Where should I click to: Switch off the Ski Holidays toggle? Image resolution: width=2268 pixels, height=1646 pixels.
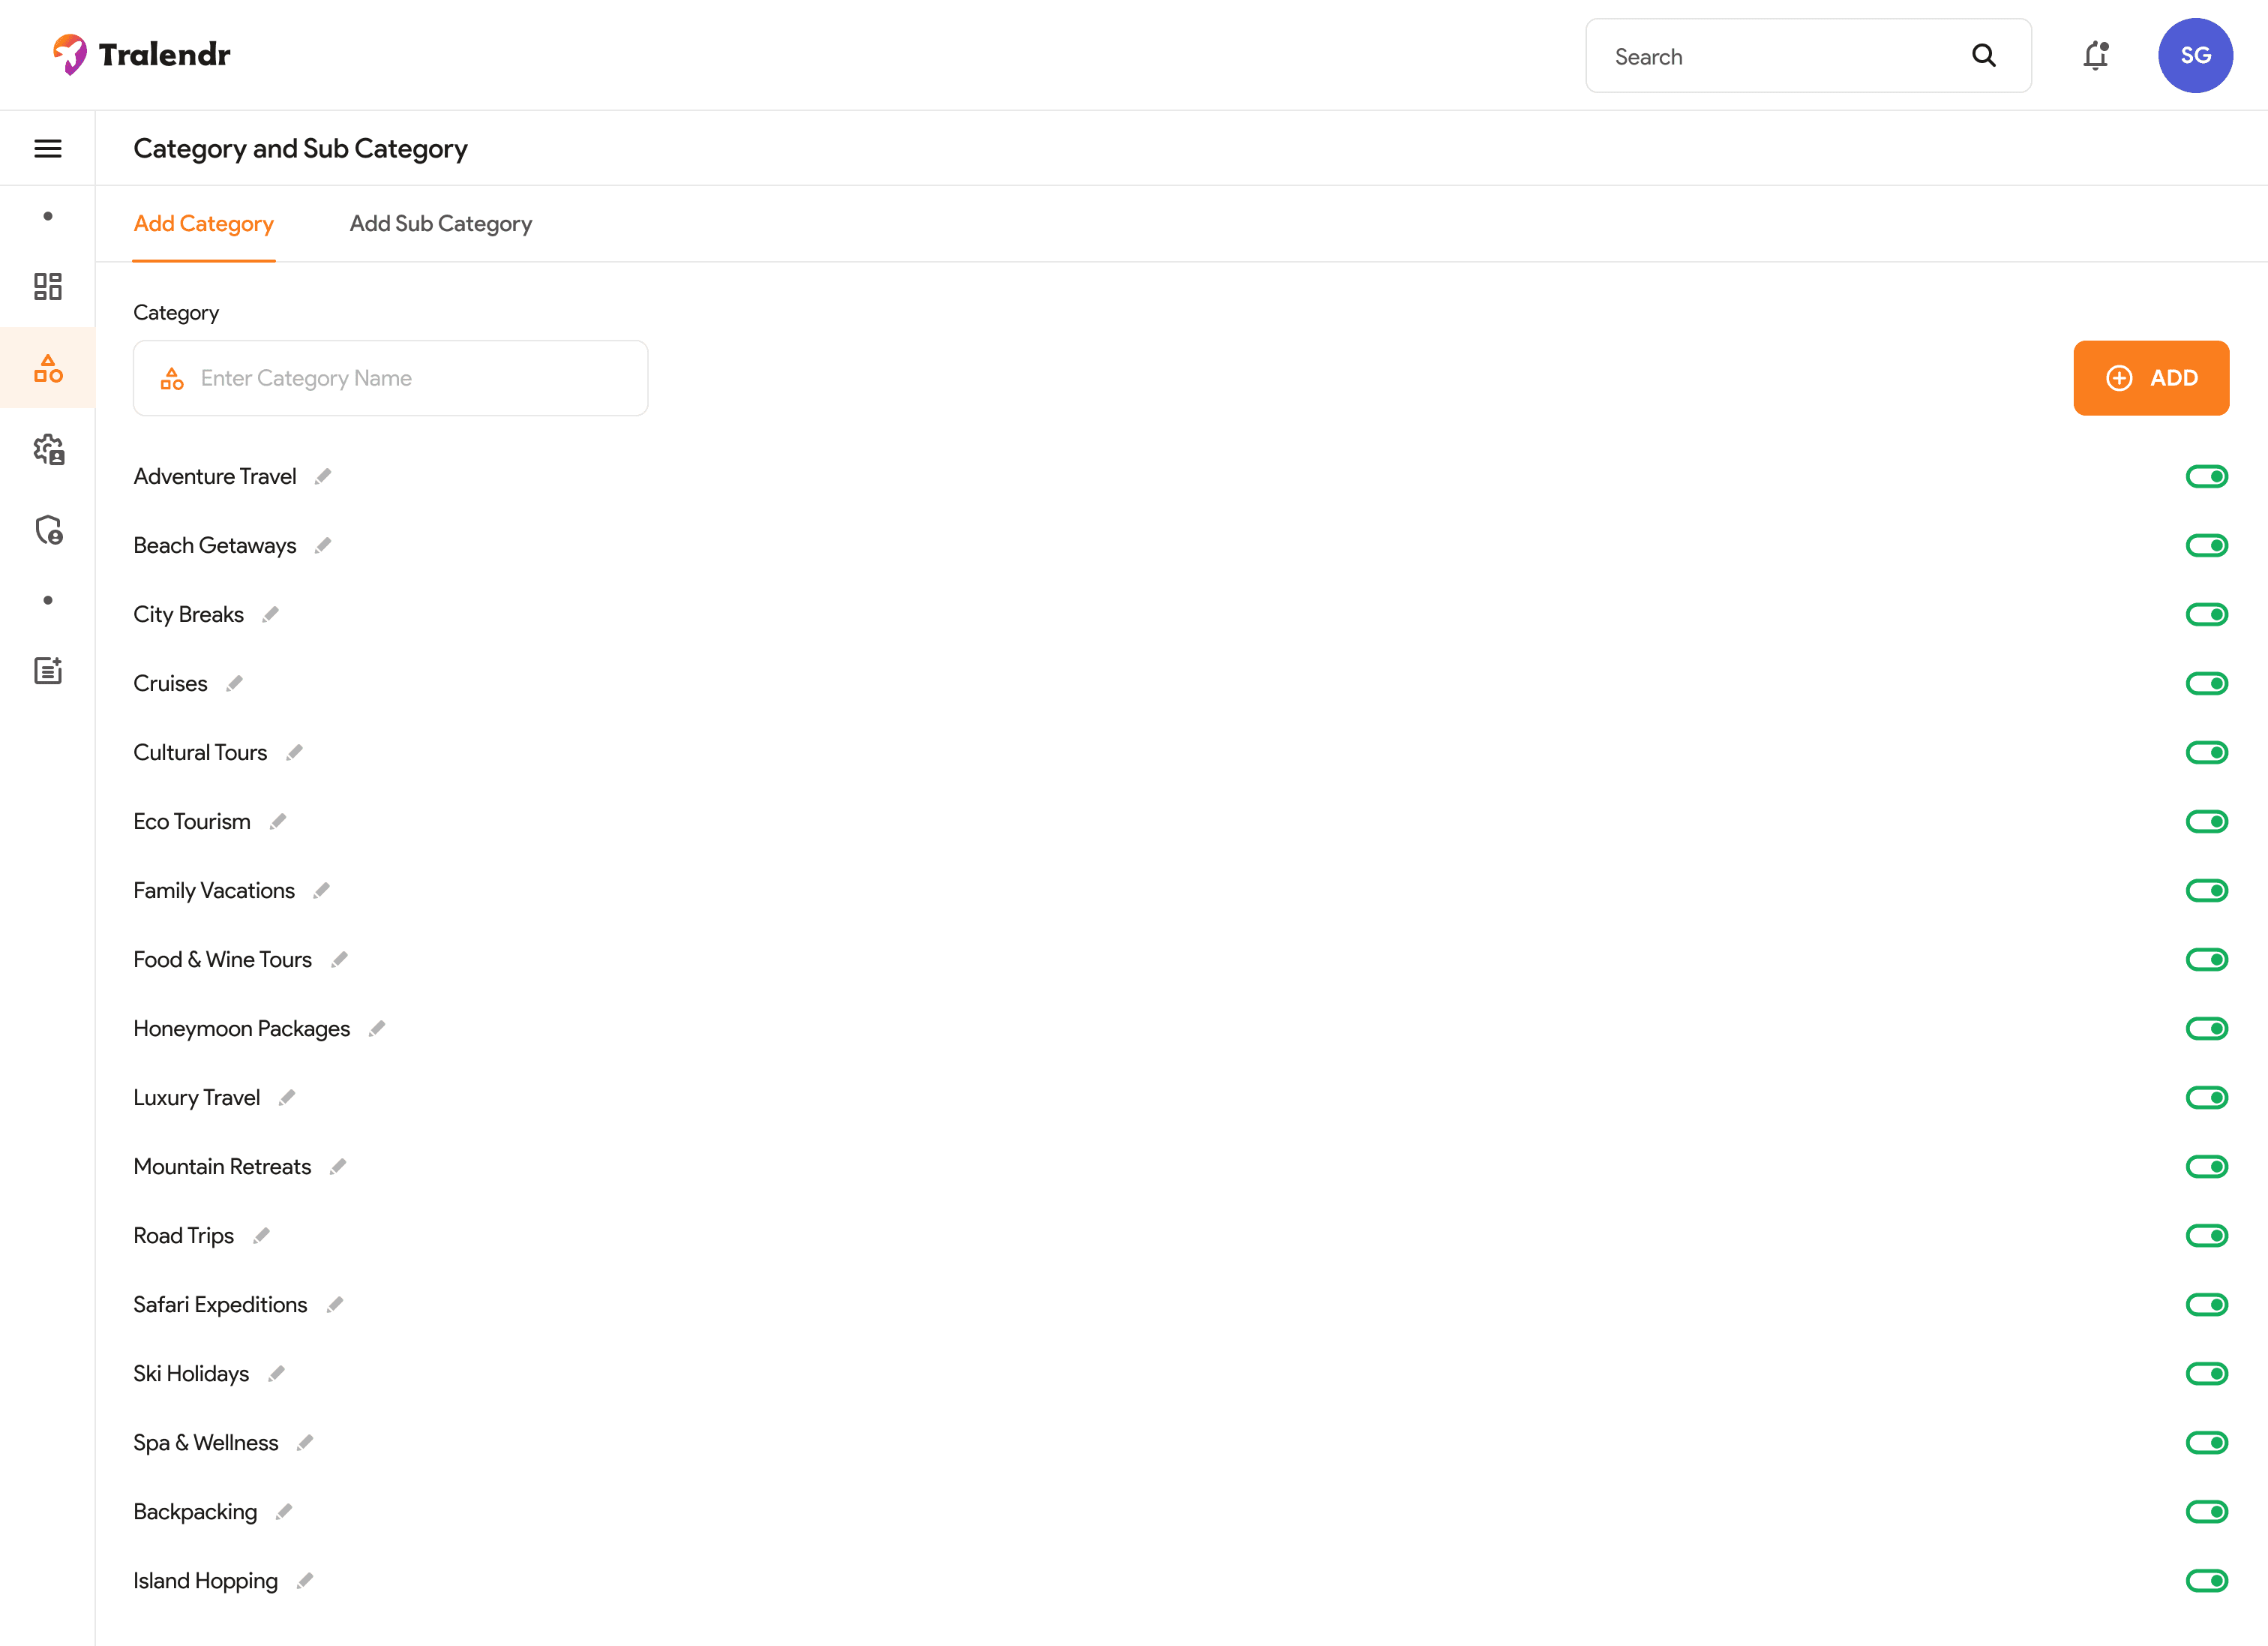point(2206,1374)
